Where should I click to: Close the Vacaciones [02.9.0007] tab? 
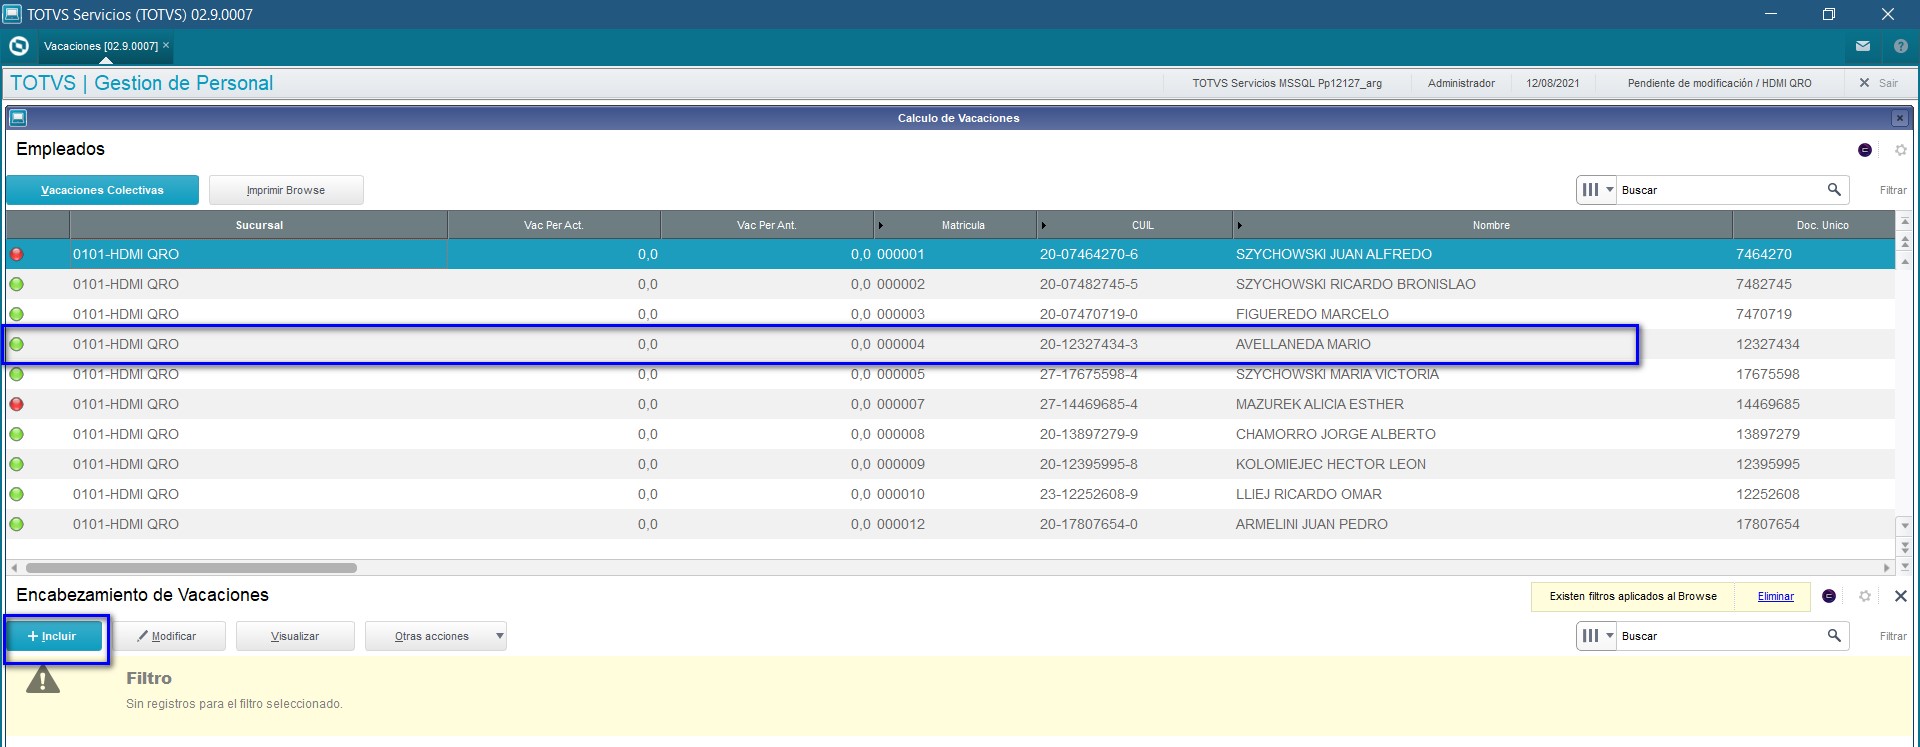coord(166,45)
